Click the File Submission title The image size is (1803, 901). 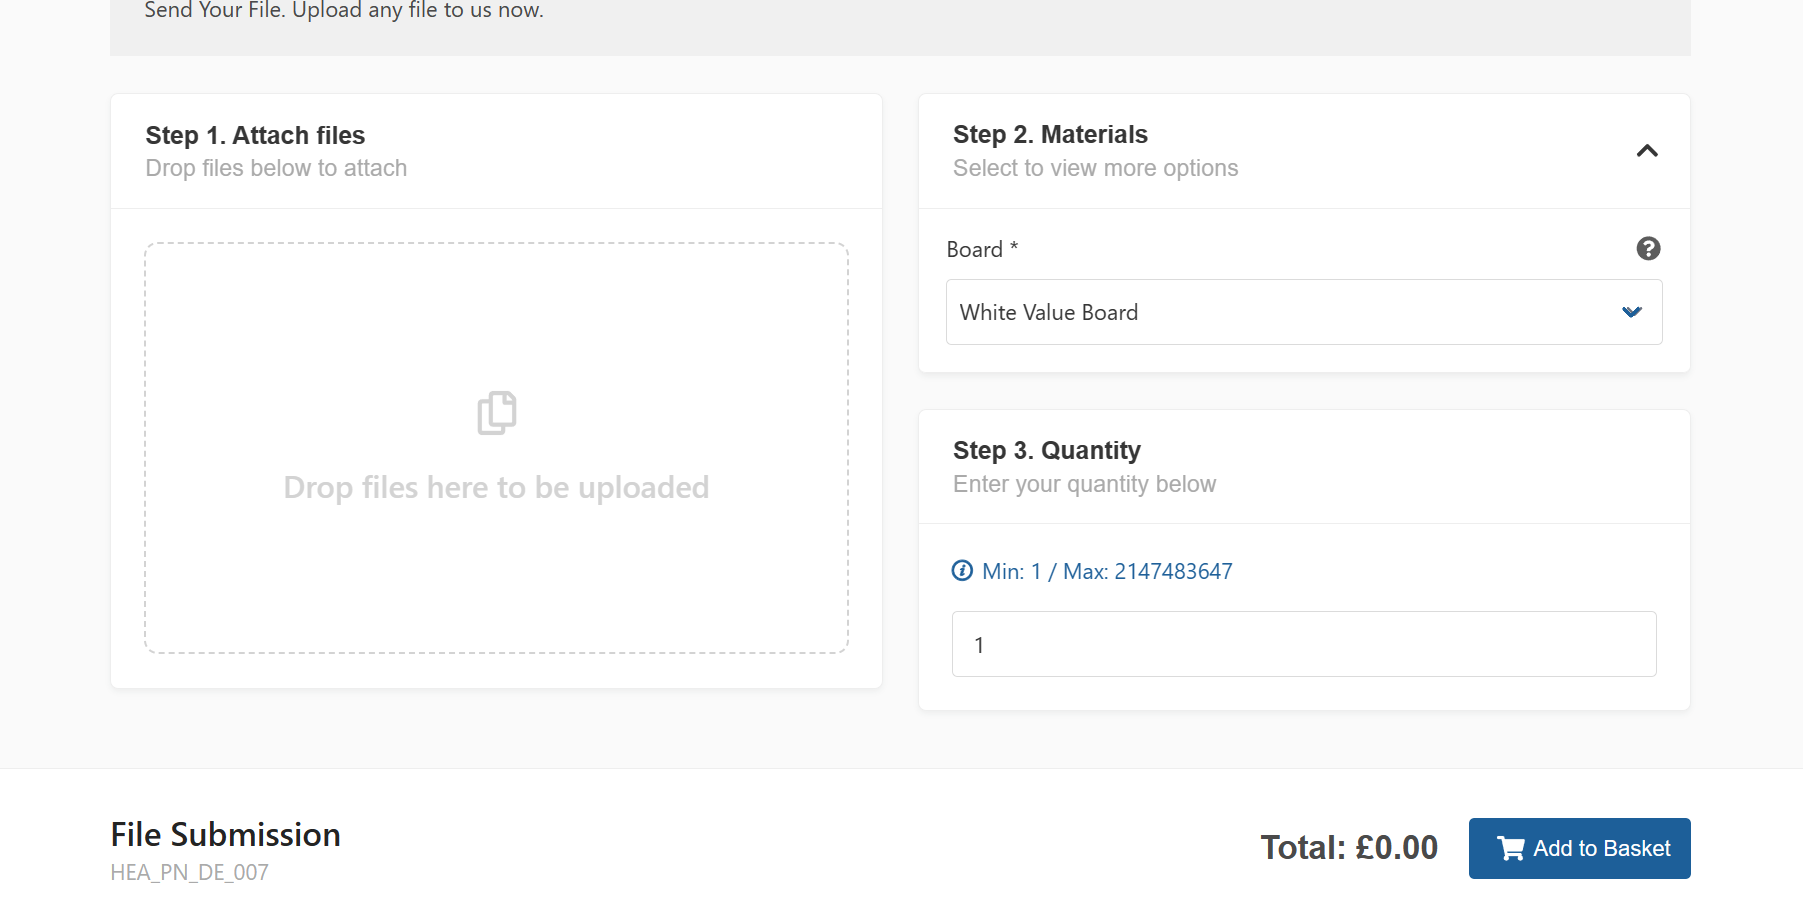point(225,834)
